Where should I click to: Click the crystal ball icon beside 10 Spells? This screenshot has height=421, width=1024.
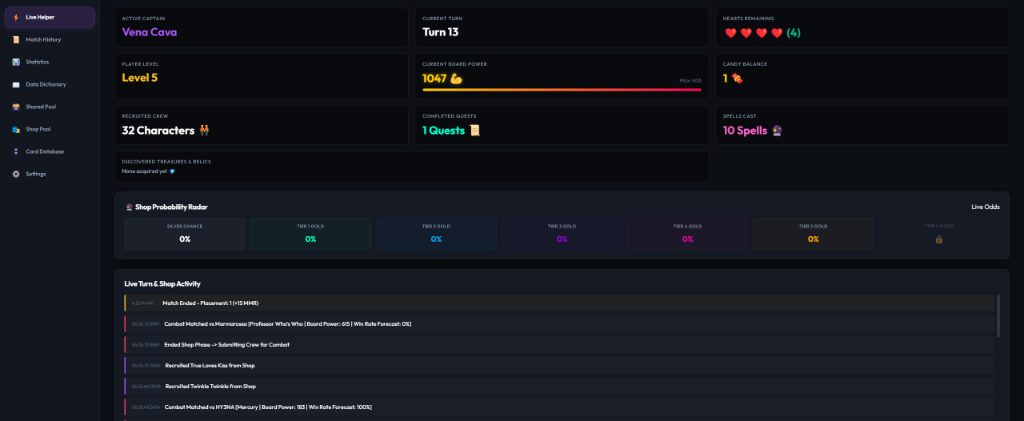[x=776, y=131]
